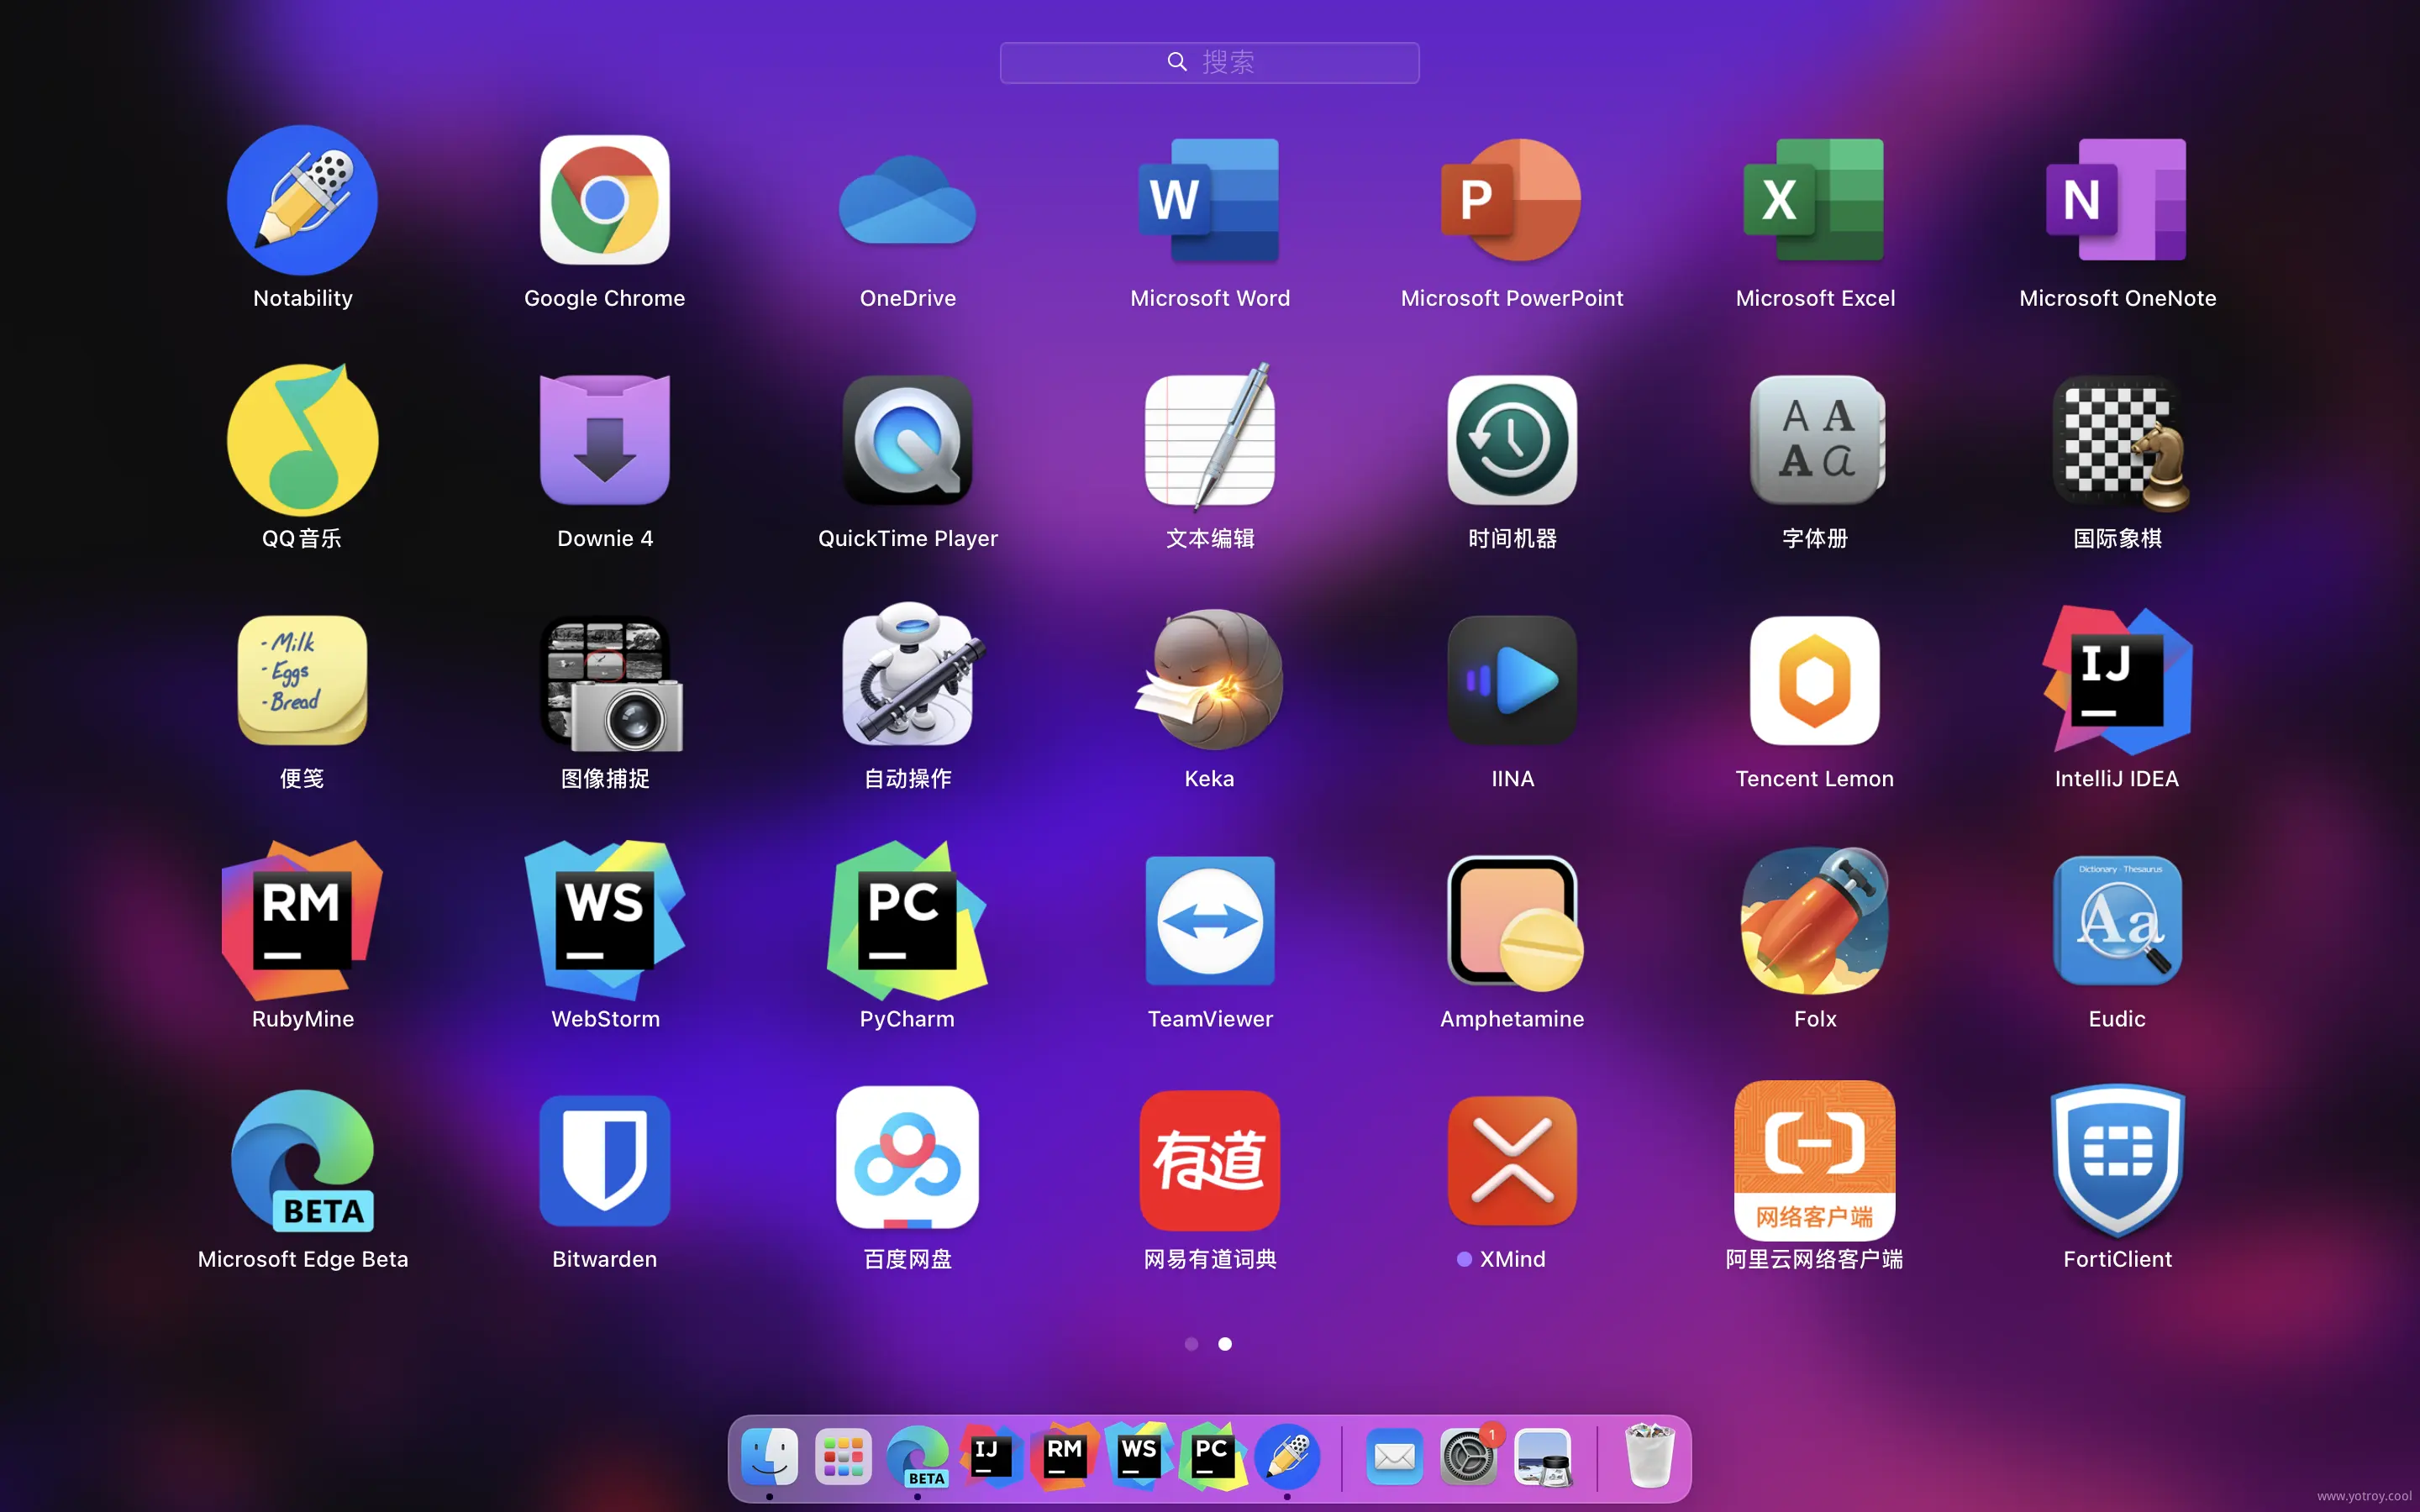Open IINA media player

pyautogui.click(x=1512, y=680)
